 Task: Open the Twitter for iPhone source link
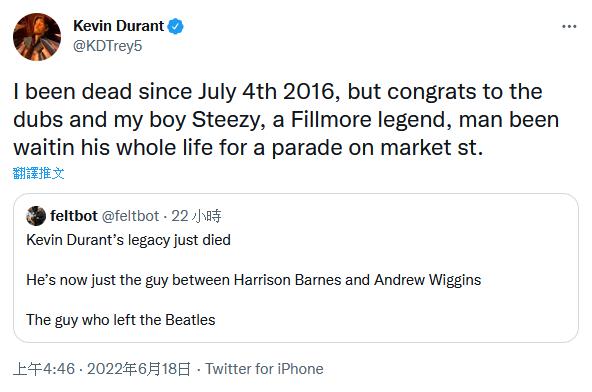tap(264, 369)
